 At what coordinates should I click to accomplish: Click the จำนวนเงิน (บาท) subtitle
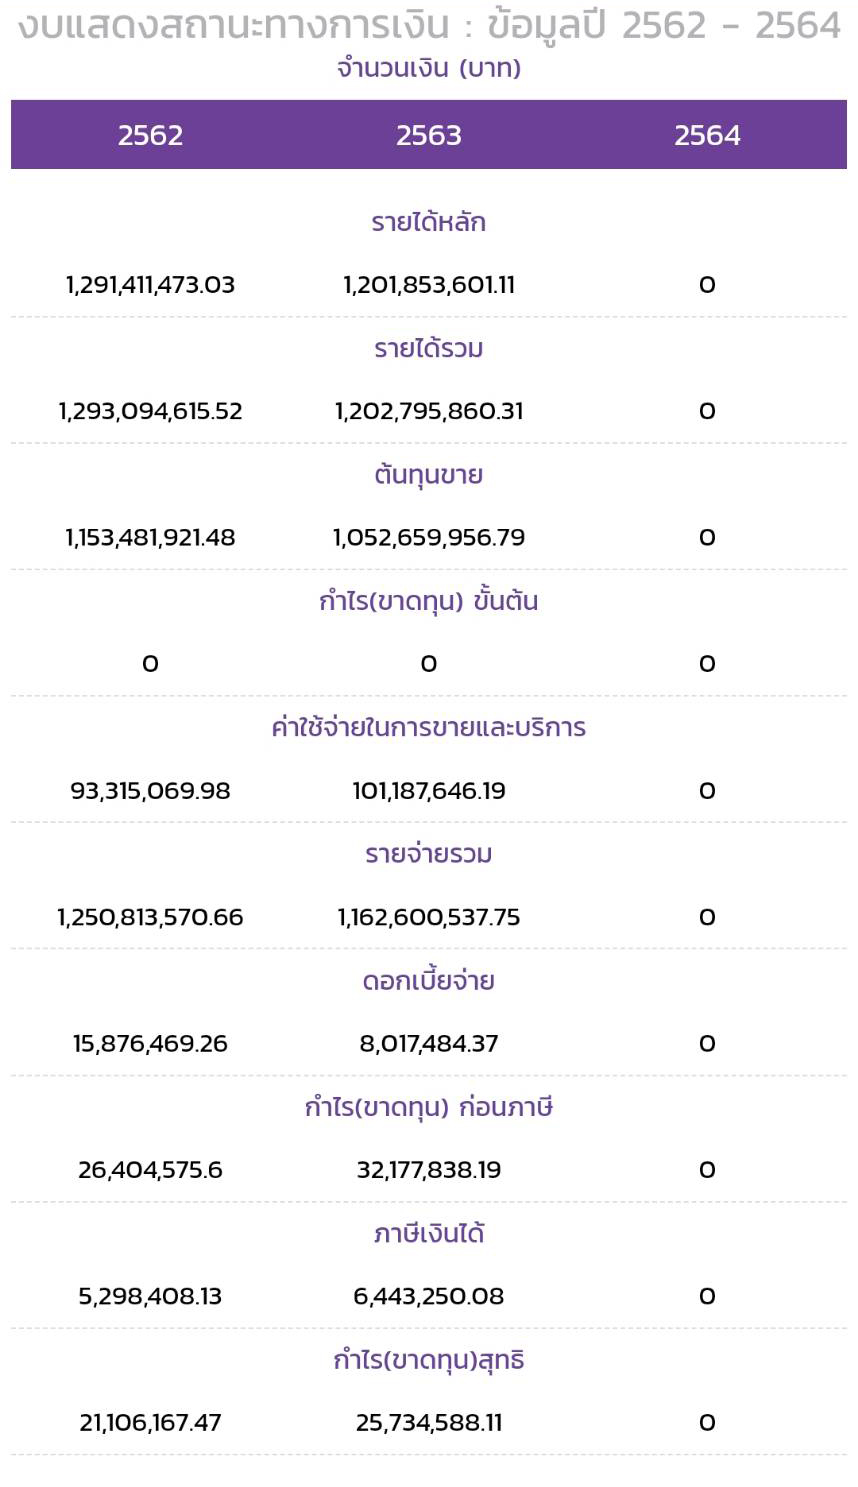[x=428, y=68]
